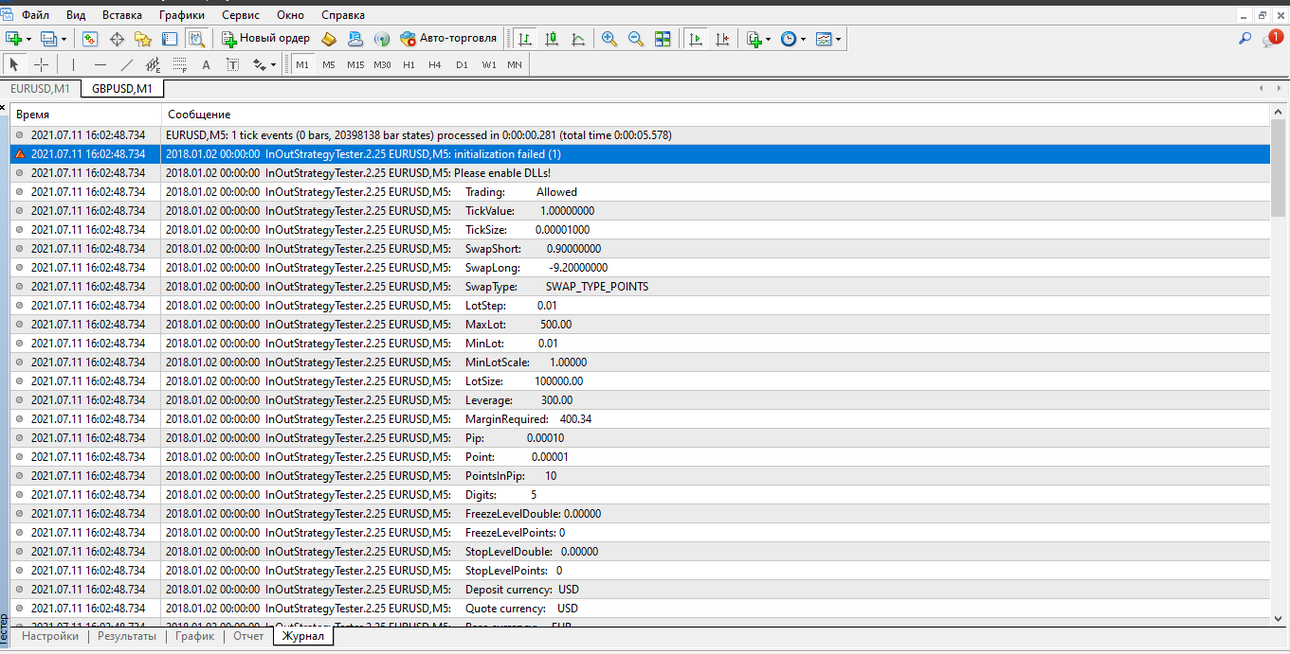
Task: Open the Сервис menu
Action: click(241, 15)
